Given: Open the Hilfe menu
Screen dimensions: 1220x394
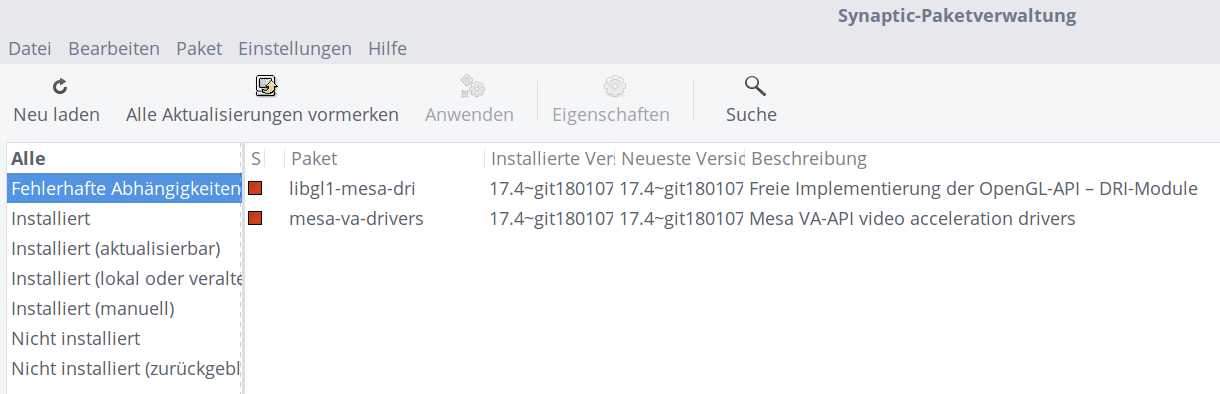Looking at the screenshot, I should (x=387, y=48).
